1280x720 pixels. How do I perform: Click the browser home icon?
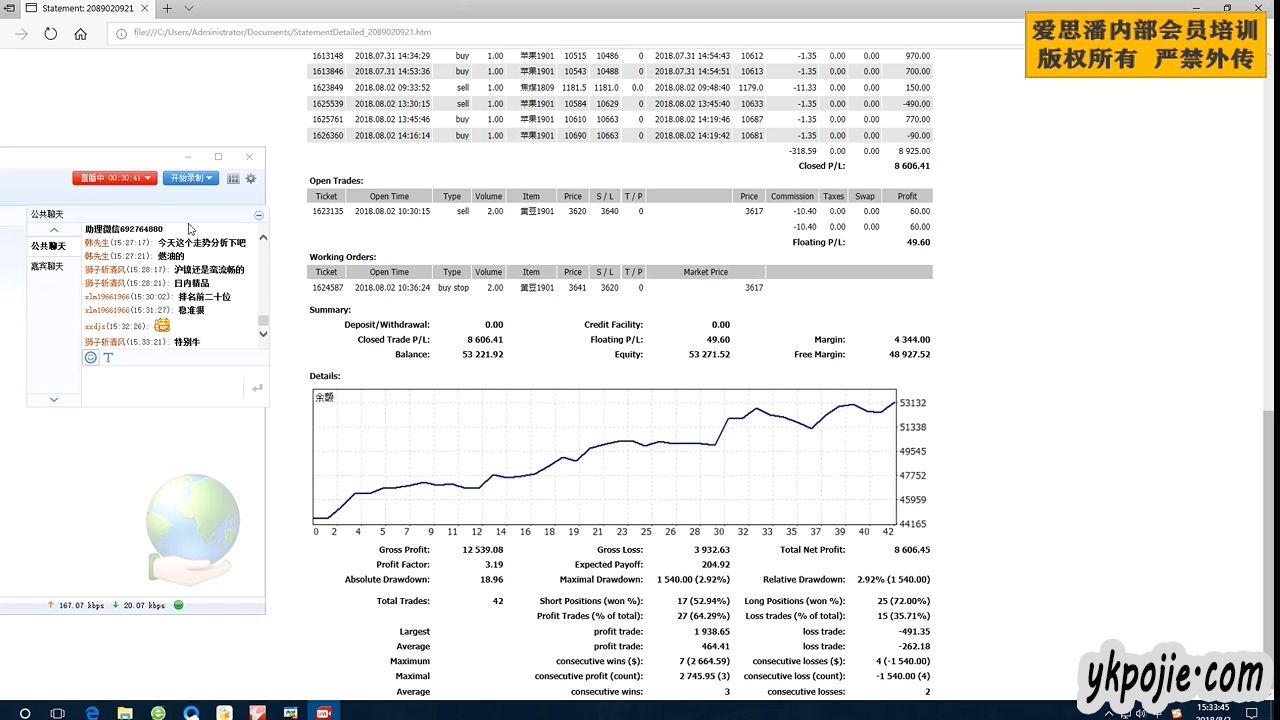(81, 33)
